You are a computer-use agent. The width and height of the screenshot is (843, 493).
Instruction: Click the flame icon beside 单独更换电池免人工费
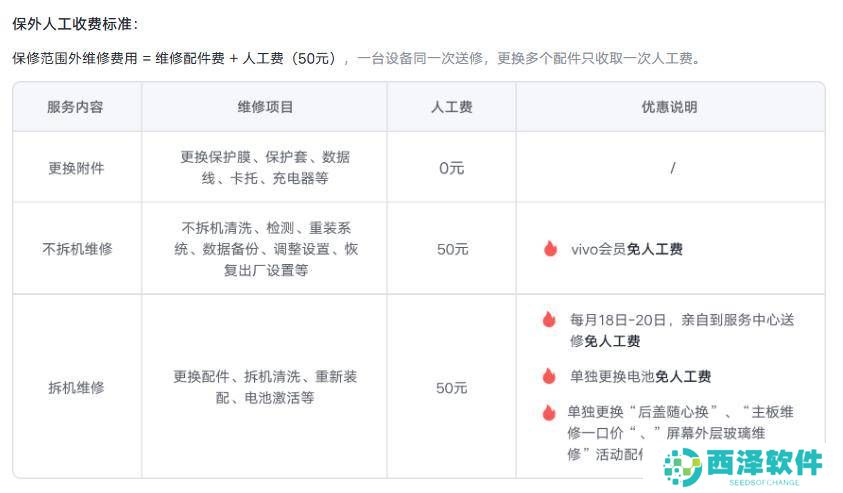[549, 376]
